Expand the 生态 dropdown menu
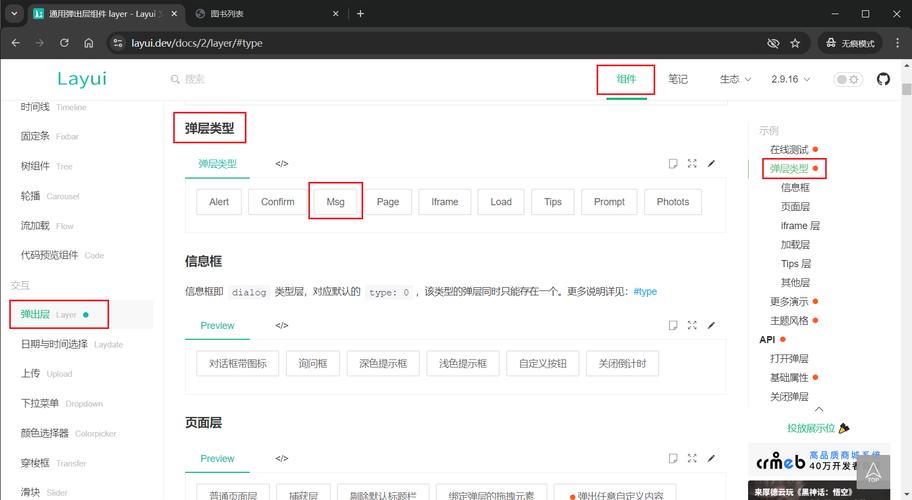Screen dimensions: 912x500 [x=735, y=79]
